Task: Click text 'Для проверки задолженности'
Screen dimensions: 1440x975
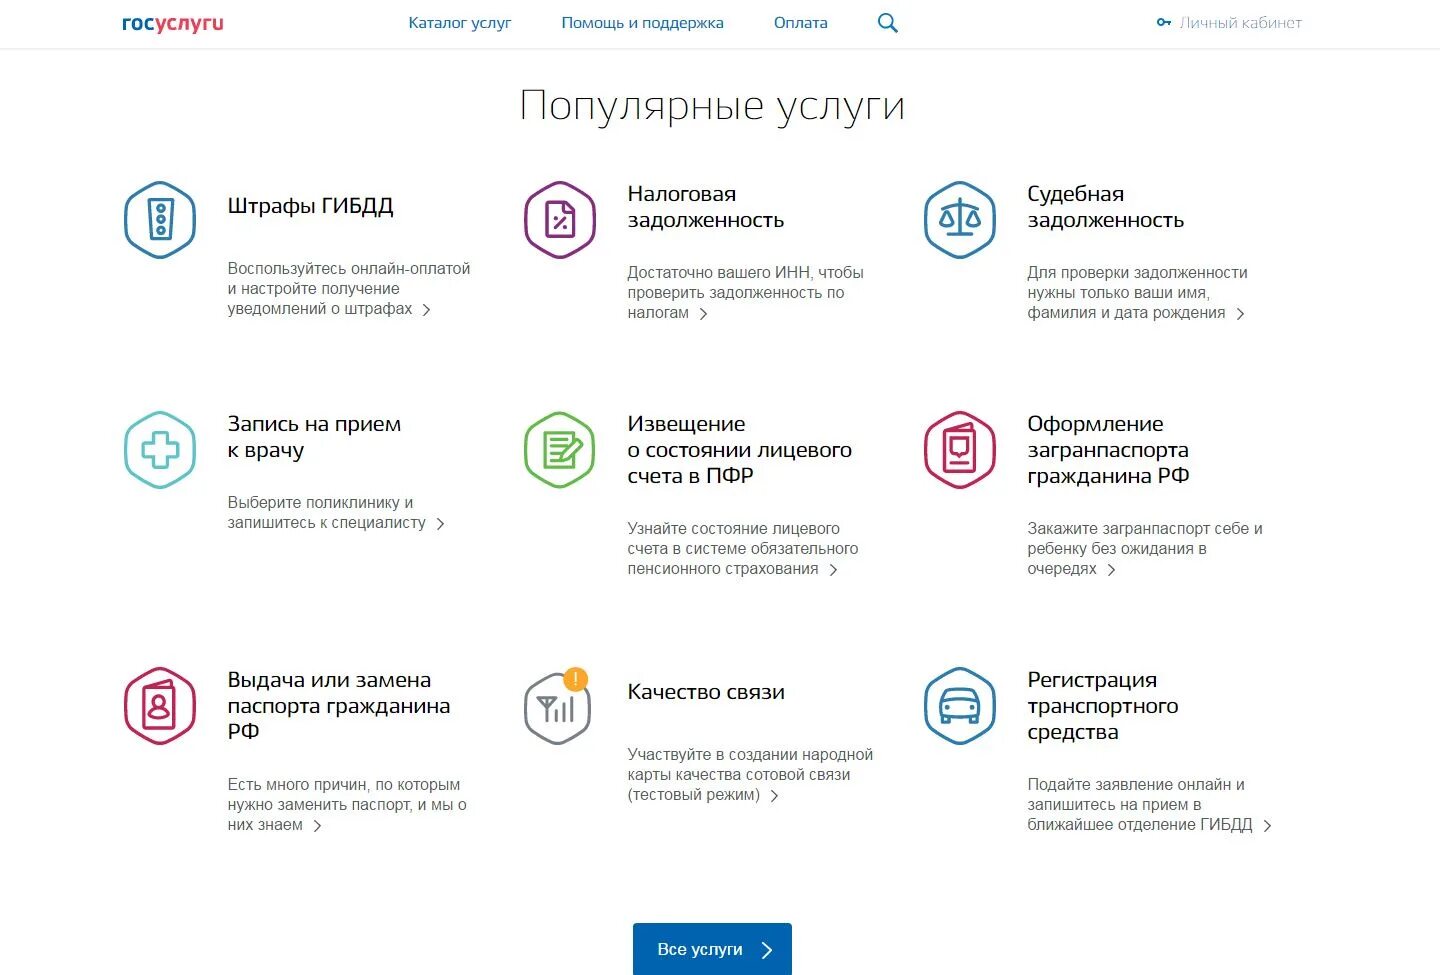Action: point(1137,273)
